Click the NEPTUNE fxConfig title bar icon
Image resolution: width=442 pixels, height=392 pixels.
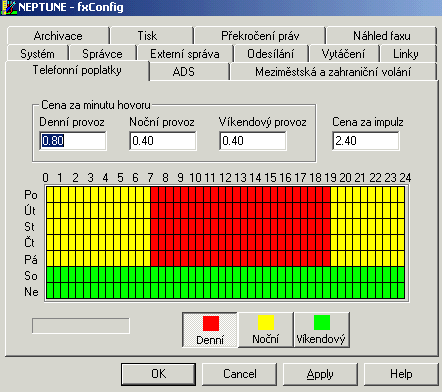pyautogui.click(x=8, y=7)
